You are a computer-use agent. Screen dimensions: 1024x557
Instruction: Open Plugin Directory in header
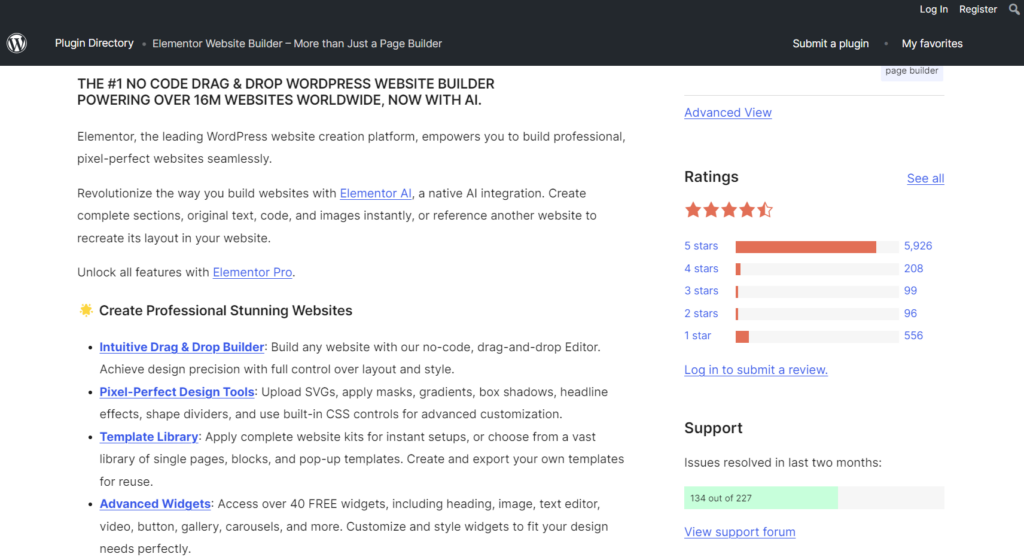click(94, 43)
